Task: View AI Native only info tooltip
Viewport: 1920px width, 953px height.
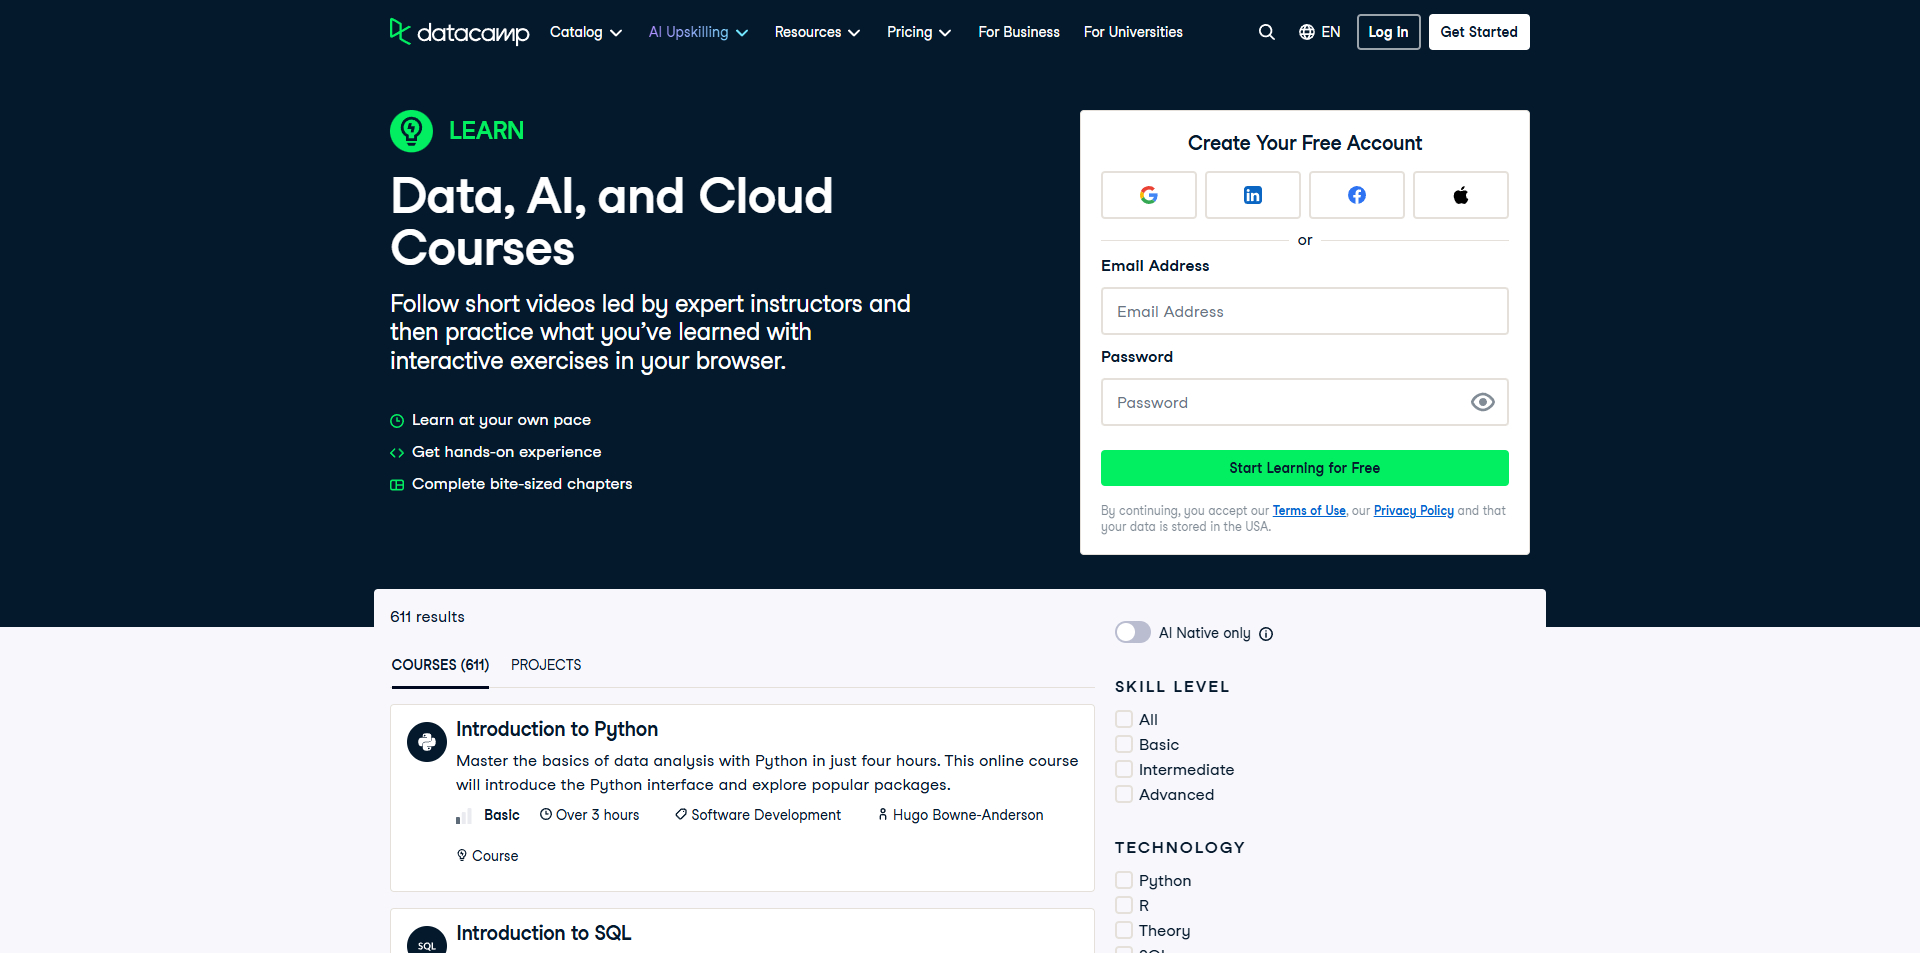Action: (x=1266, y=634)
